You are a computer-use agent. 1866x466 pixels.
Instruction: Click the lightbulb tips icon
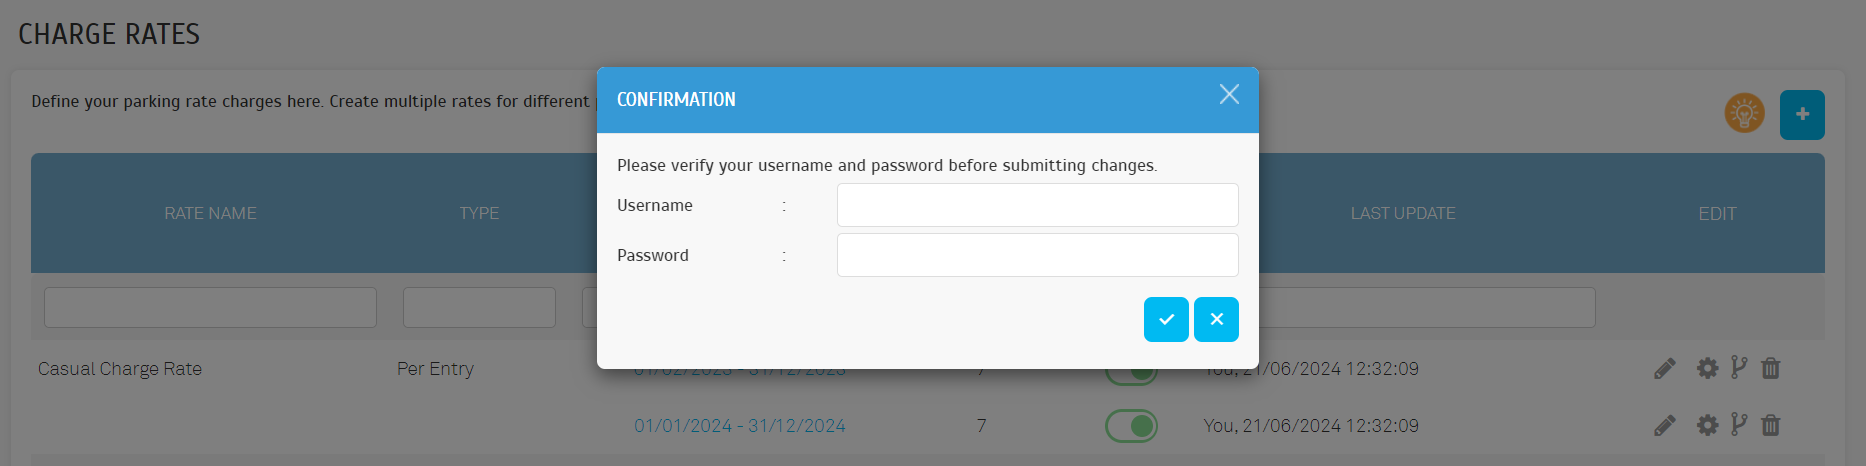pos(1744,114)
